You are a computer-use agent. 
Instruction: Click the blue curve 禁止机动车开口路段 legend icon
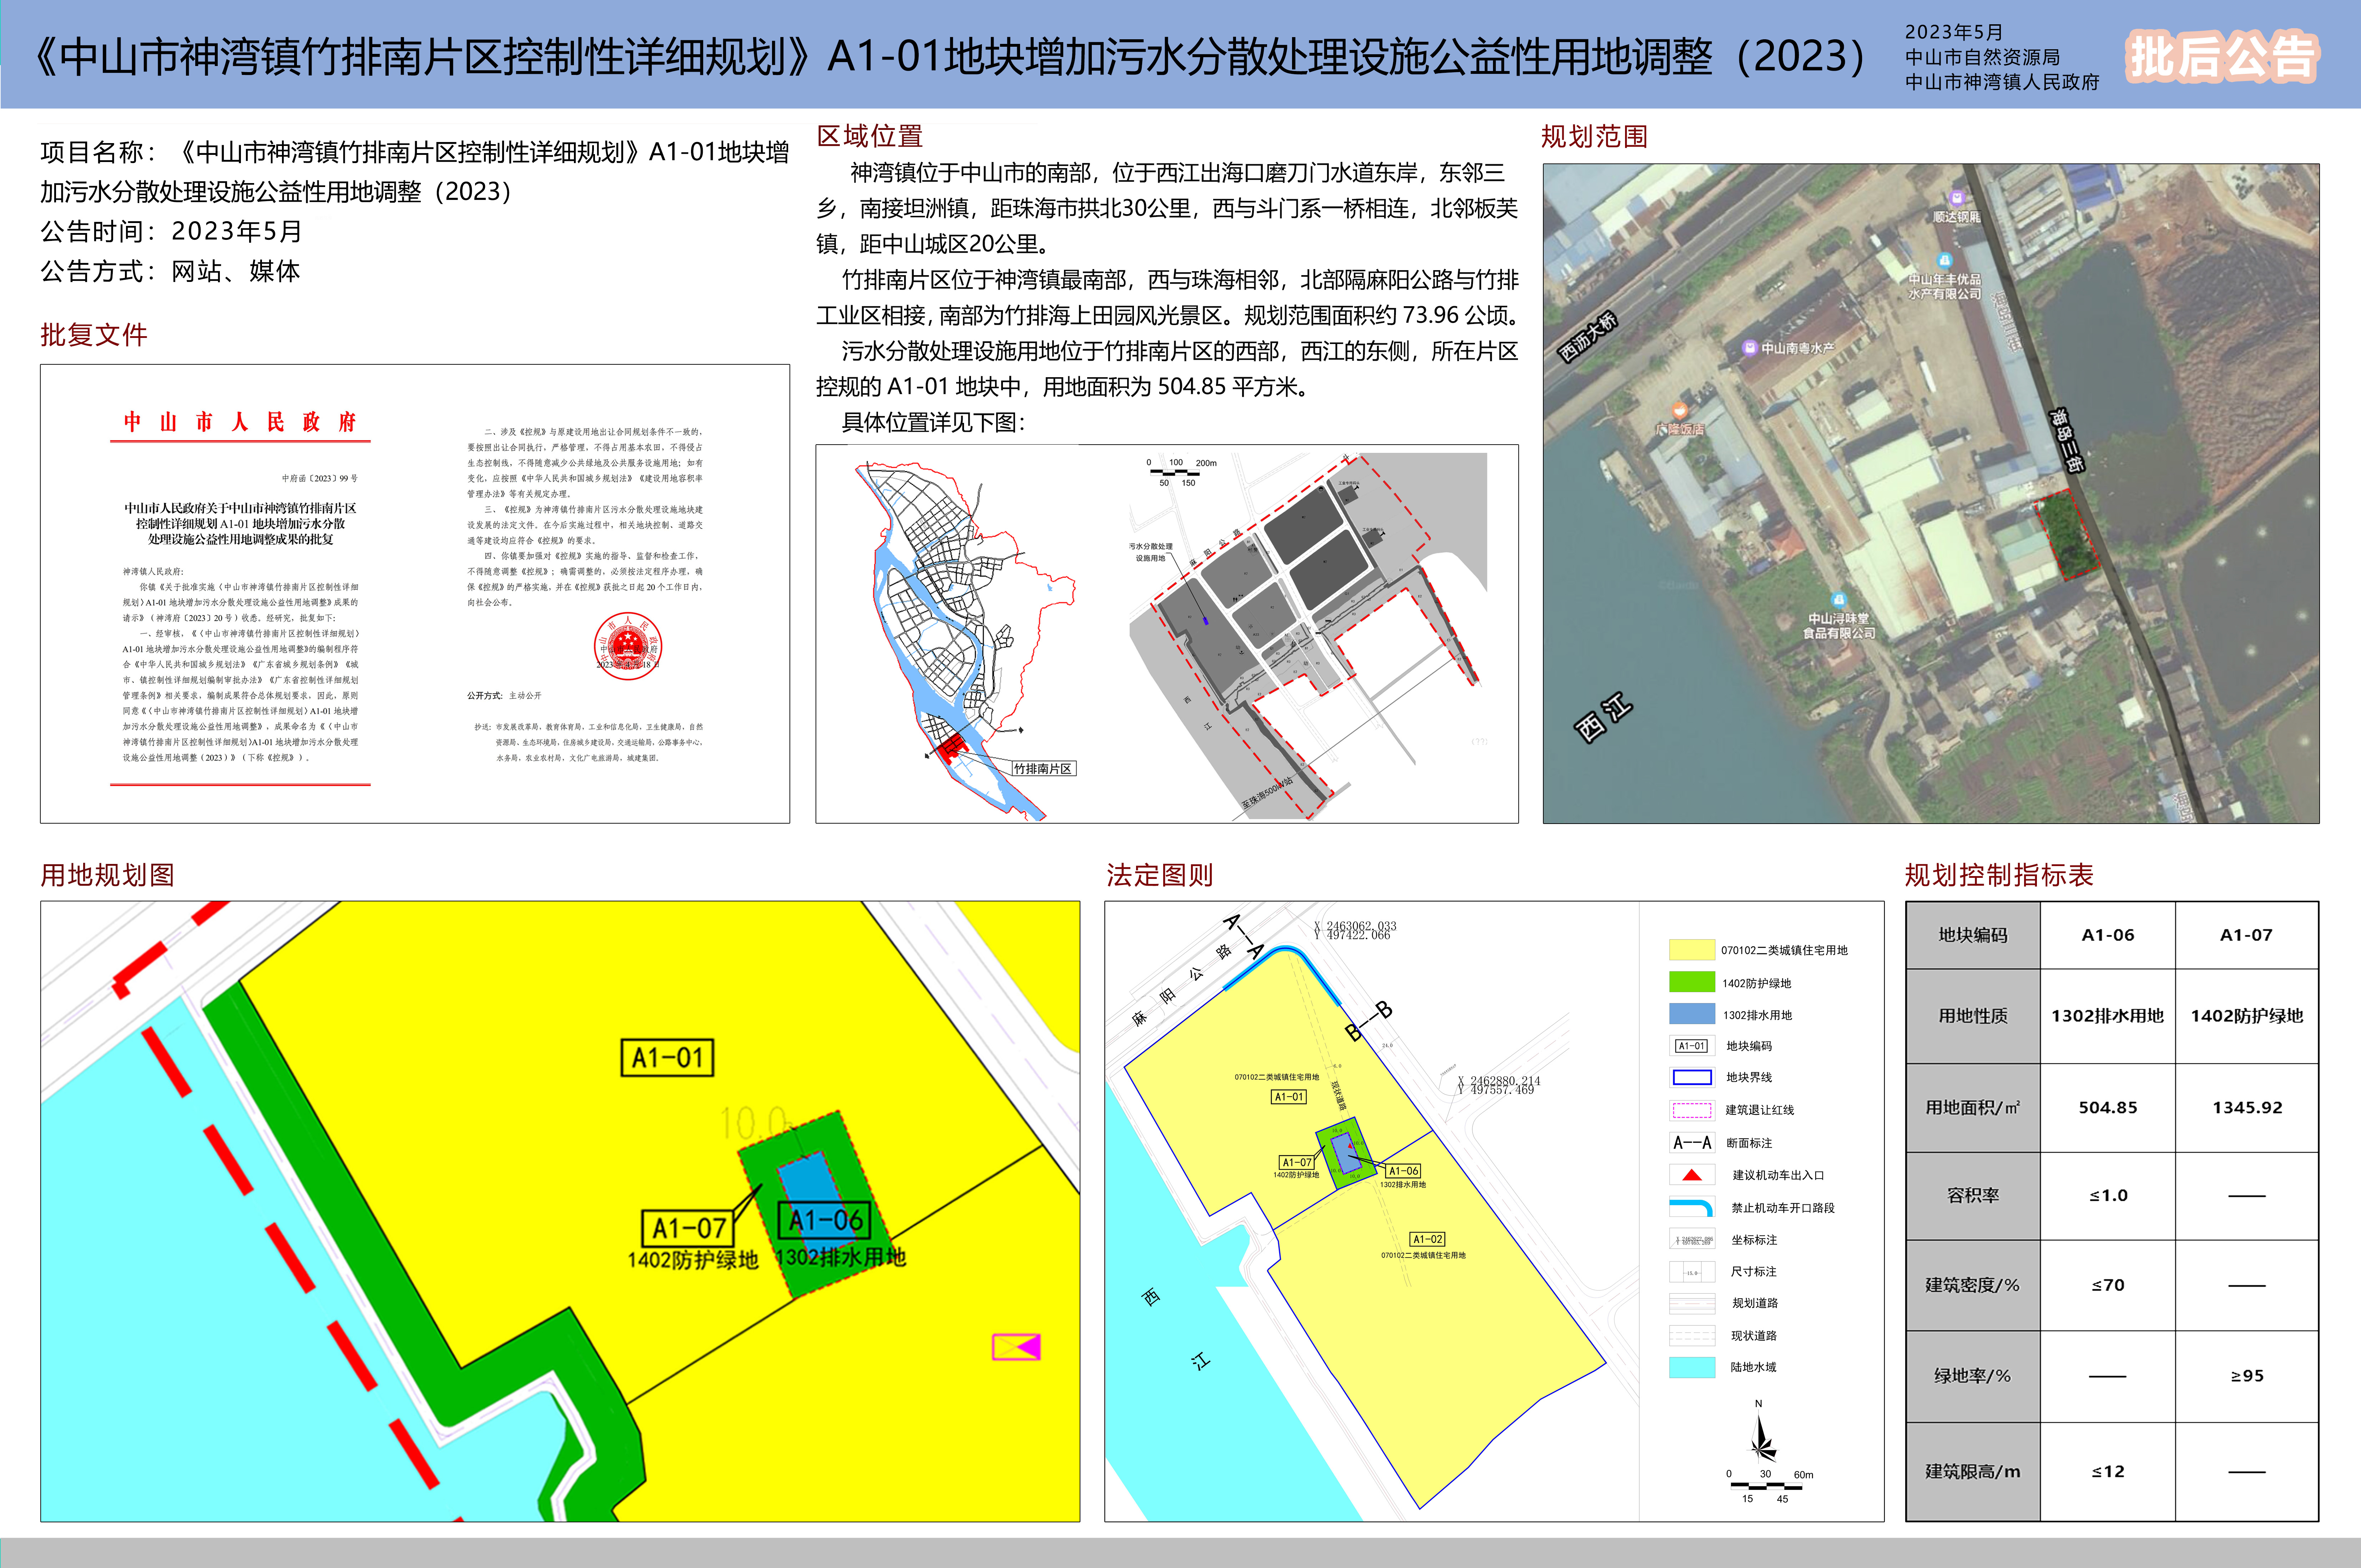coord(1692,1207)
